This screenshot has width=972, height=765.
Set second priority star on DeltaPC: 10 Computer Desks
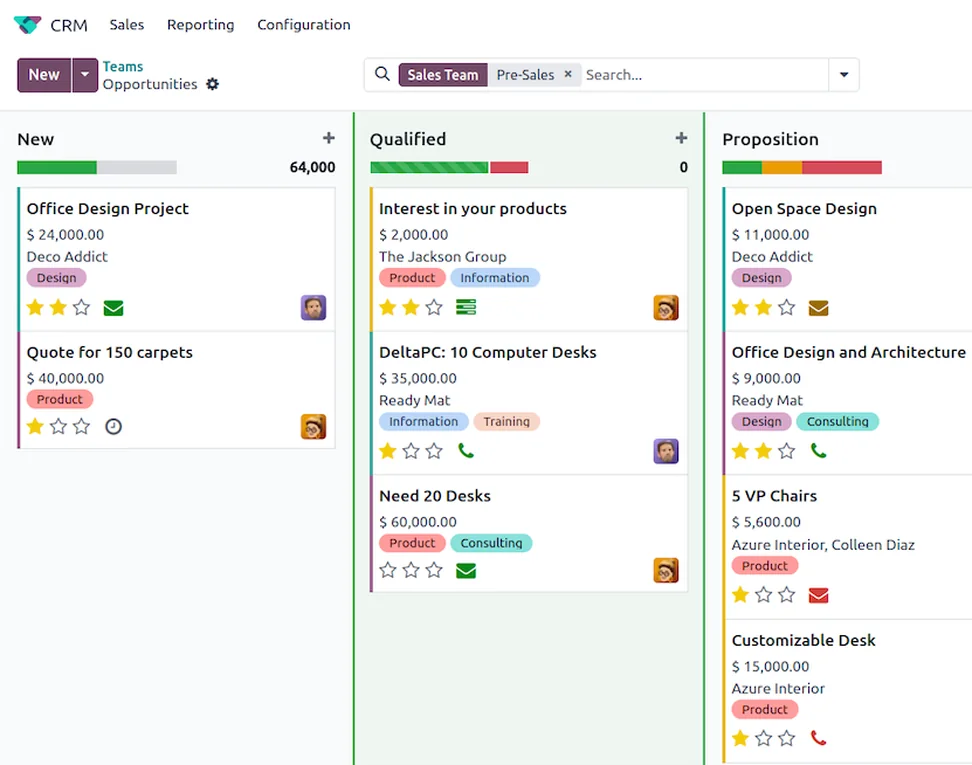pos(411,451)
